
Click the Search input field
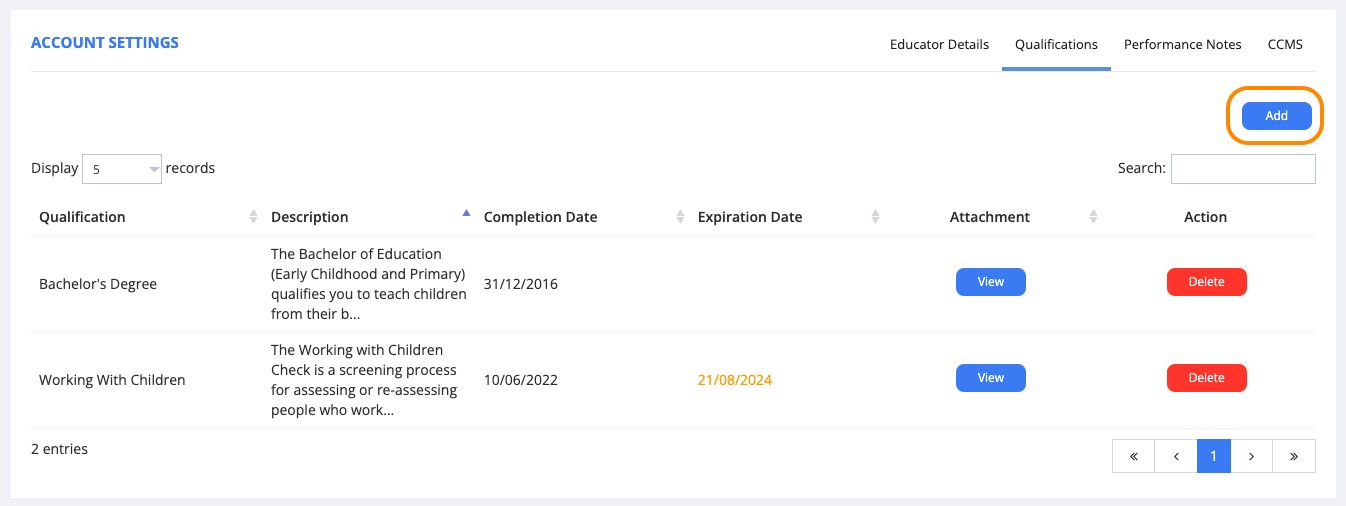click(1242, 169)
